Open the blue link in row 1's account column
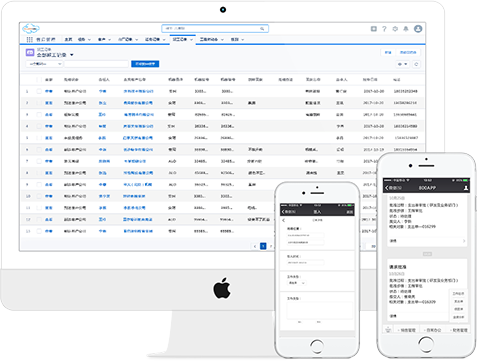 tap(138, 91)
